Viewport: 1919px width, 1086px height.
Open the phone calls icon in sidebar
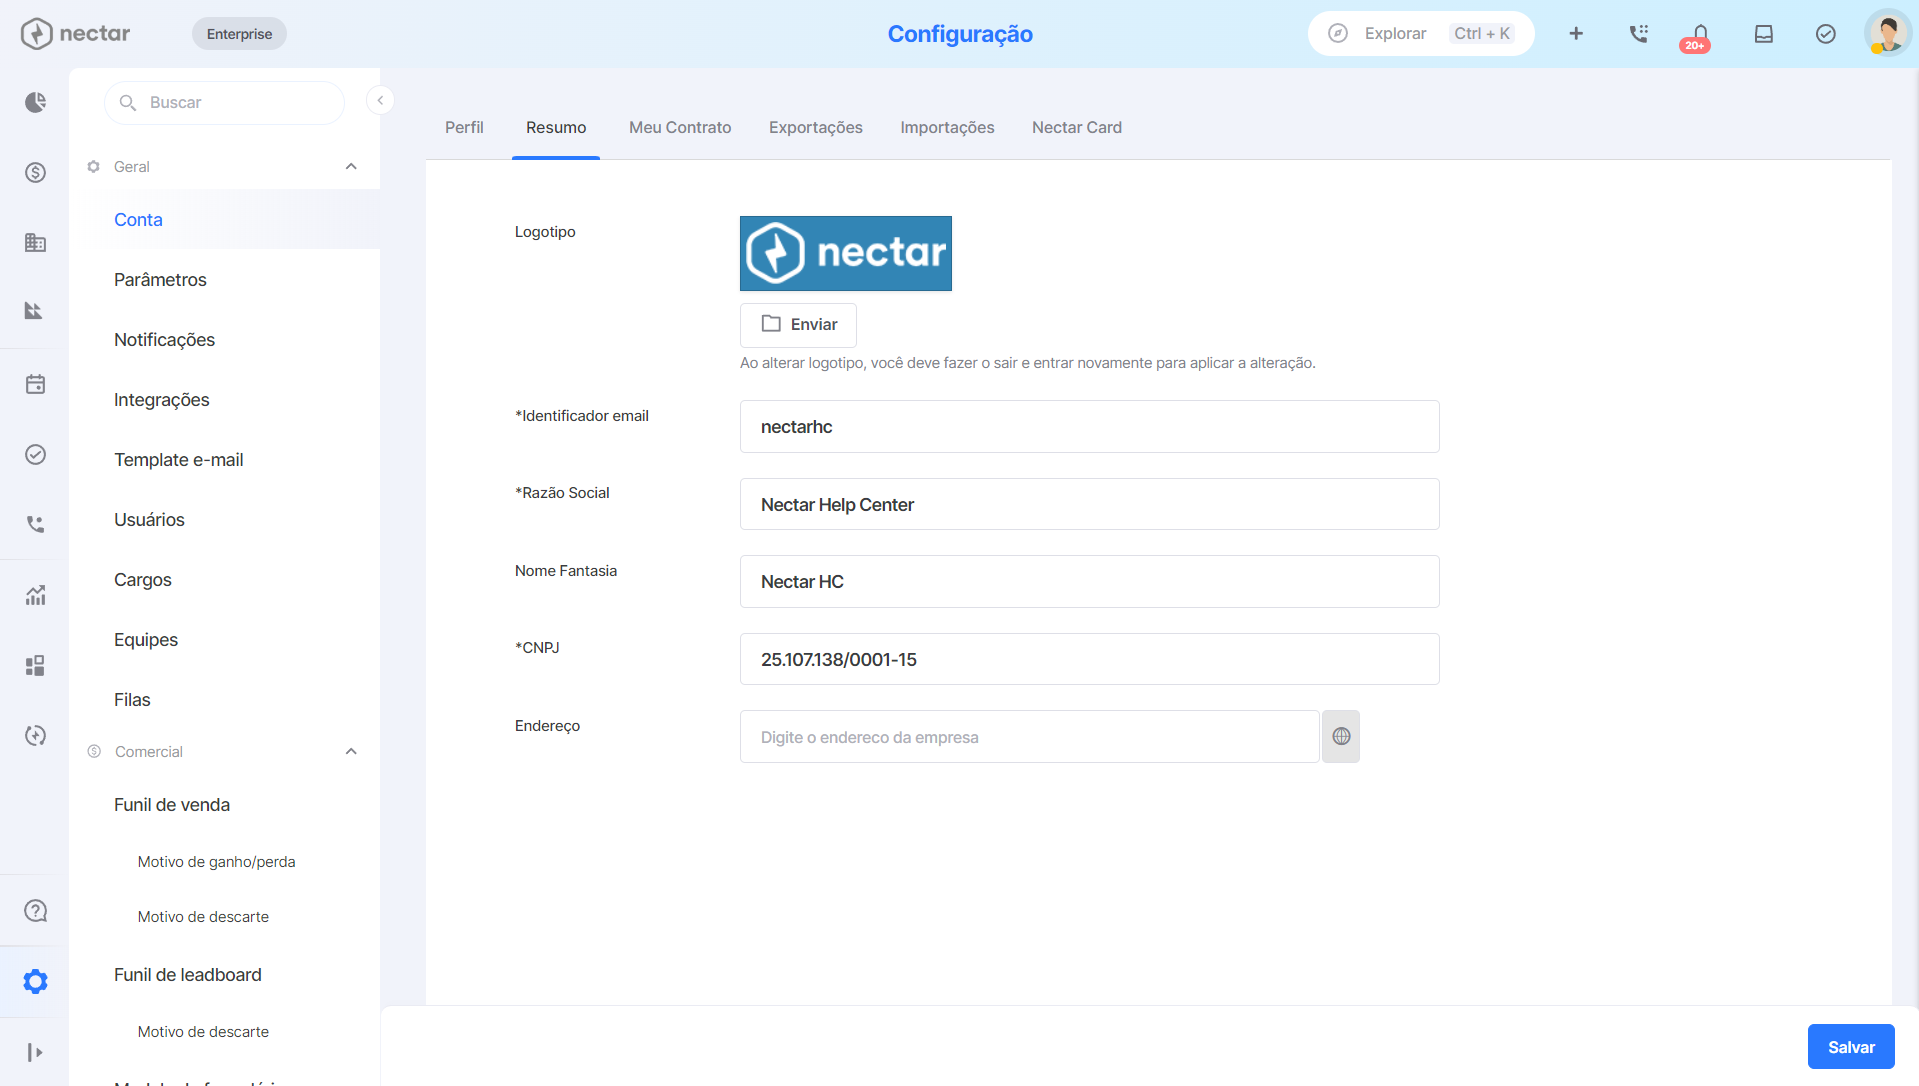click(x=35, y=524)
